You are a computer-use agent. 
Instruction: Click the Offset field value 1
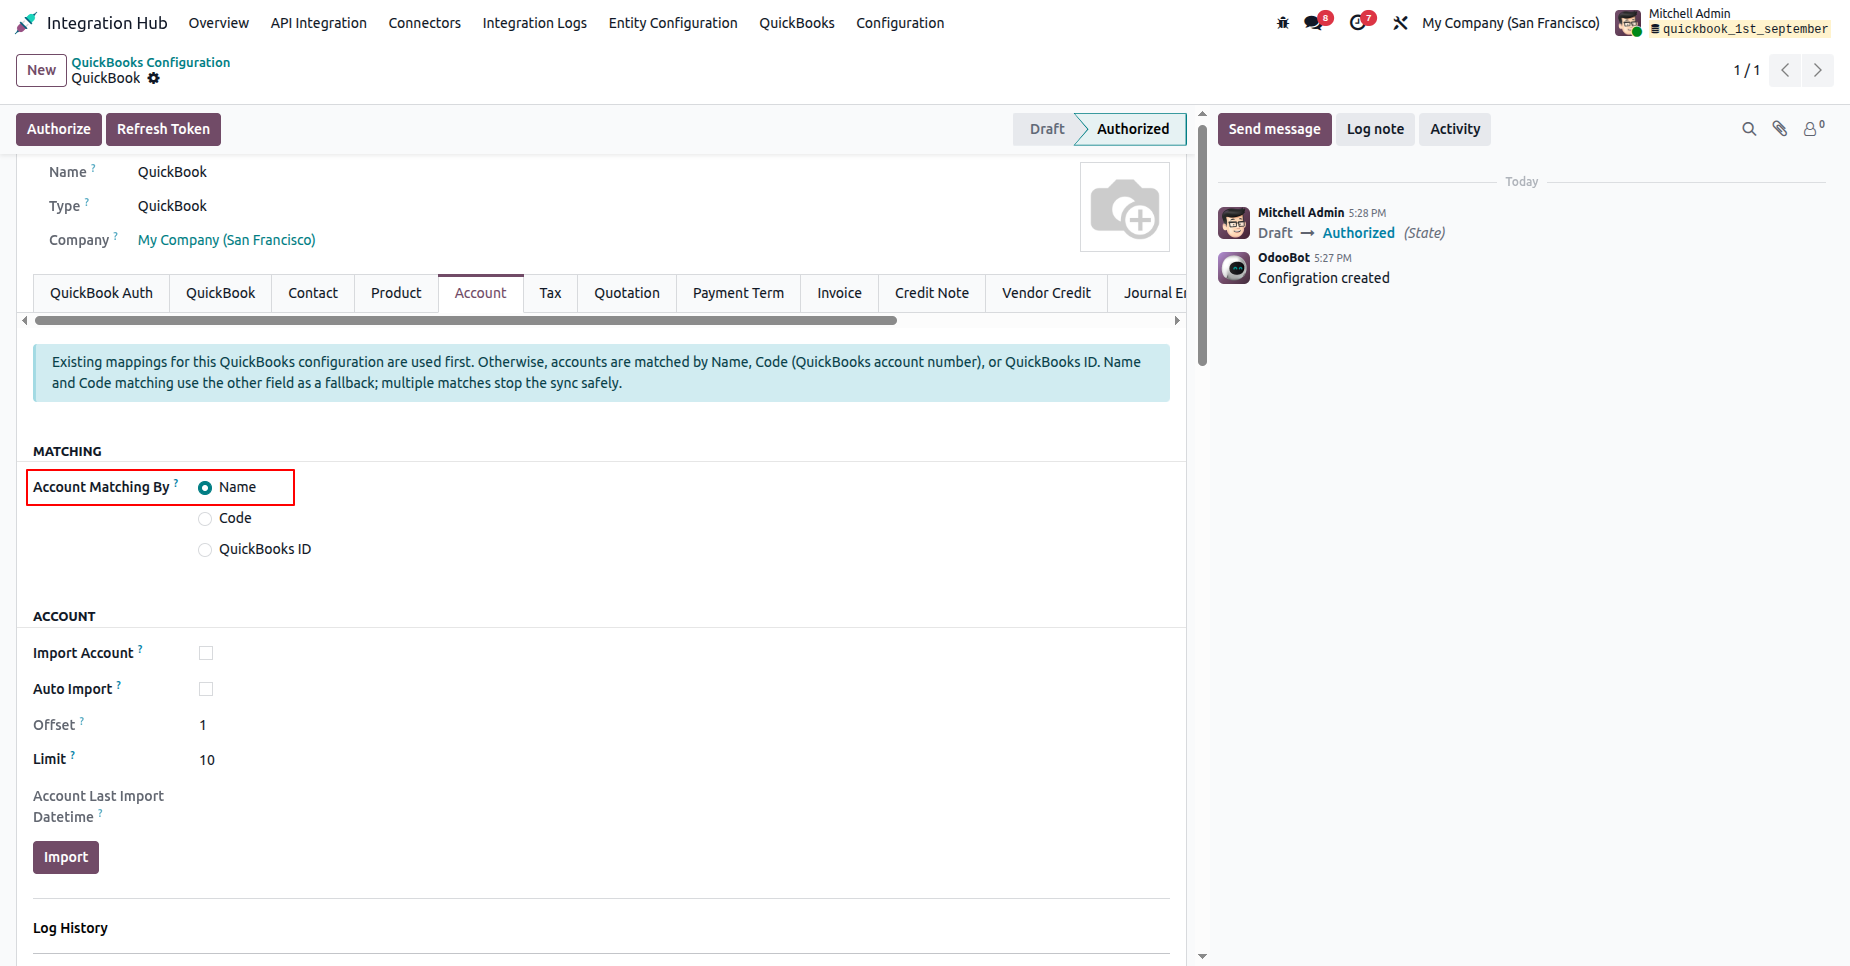[x=203, y=725]
